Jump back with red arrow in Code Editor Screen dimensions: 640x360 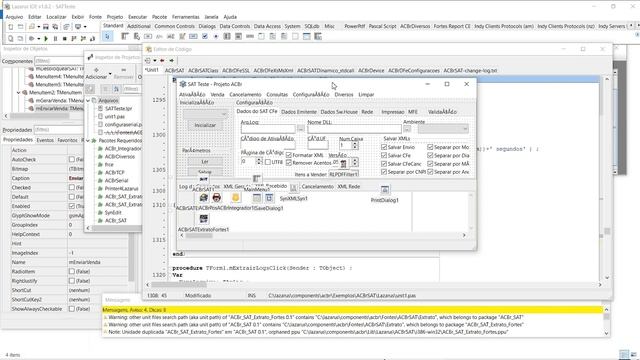pyautogui.click(x=162, y=60)
